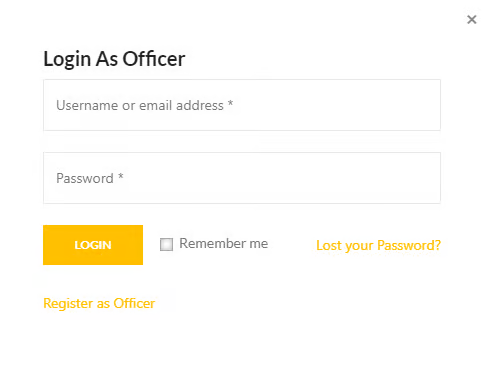Select the Login As Officer heading
The image size is (486, 366).
click(x=114, y=59)
